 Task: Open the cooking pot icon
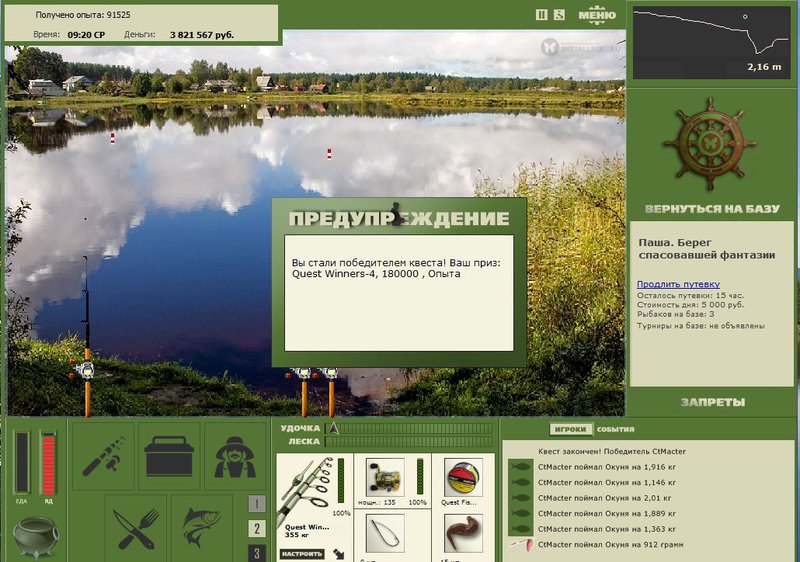tap(34, 535)
